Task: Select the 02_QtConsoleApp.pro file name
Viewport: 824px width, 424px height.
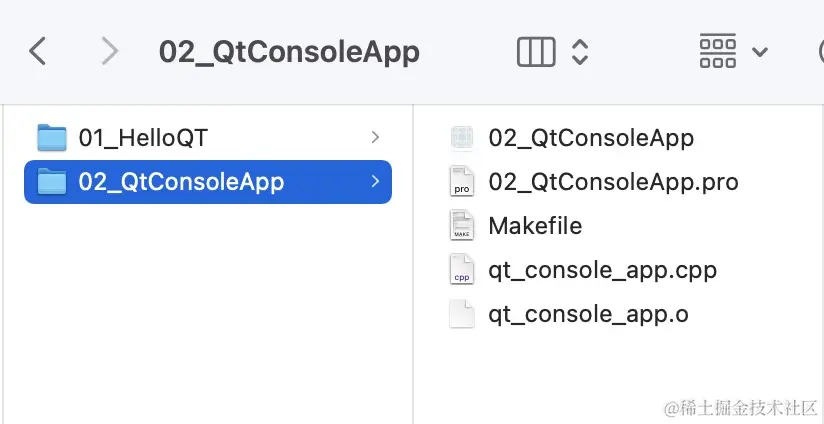Action: point(613,182)
